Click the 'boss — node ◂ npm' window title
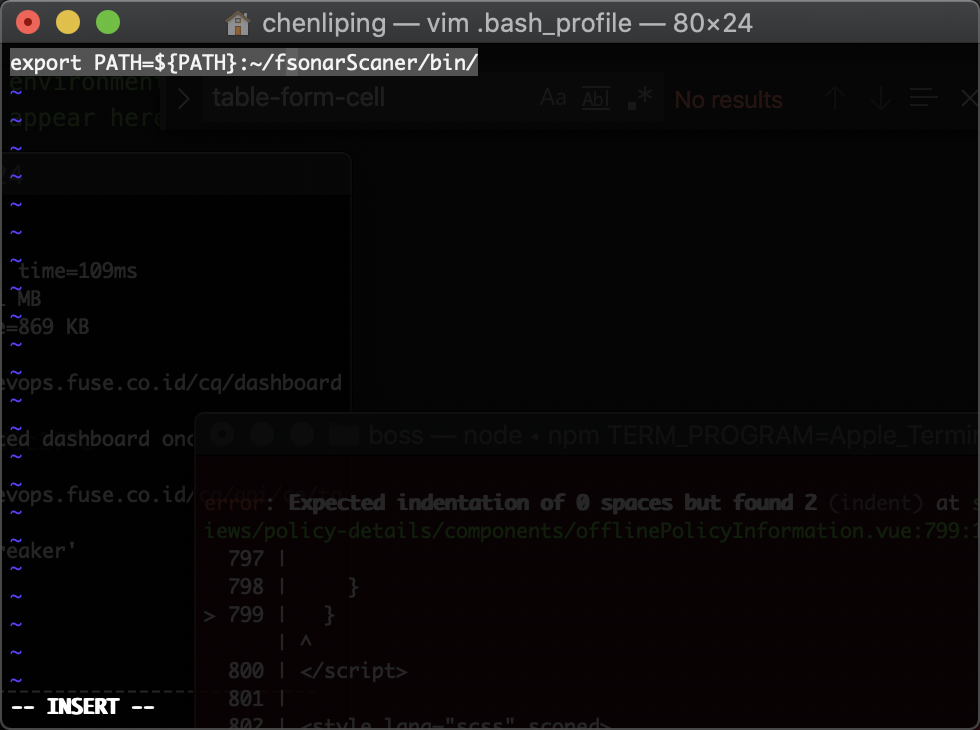The height and width of the screenshot is (730, 980). point(674,435)
